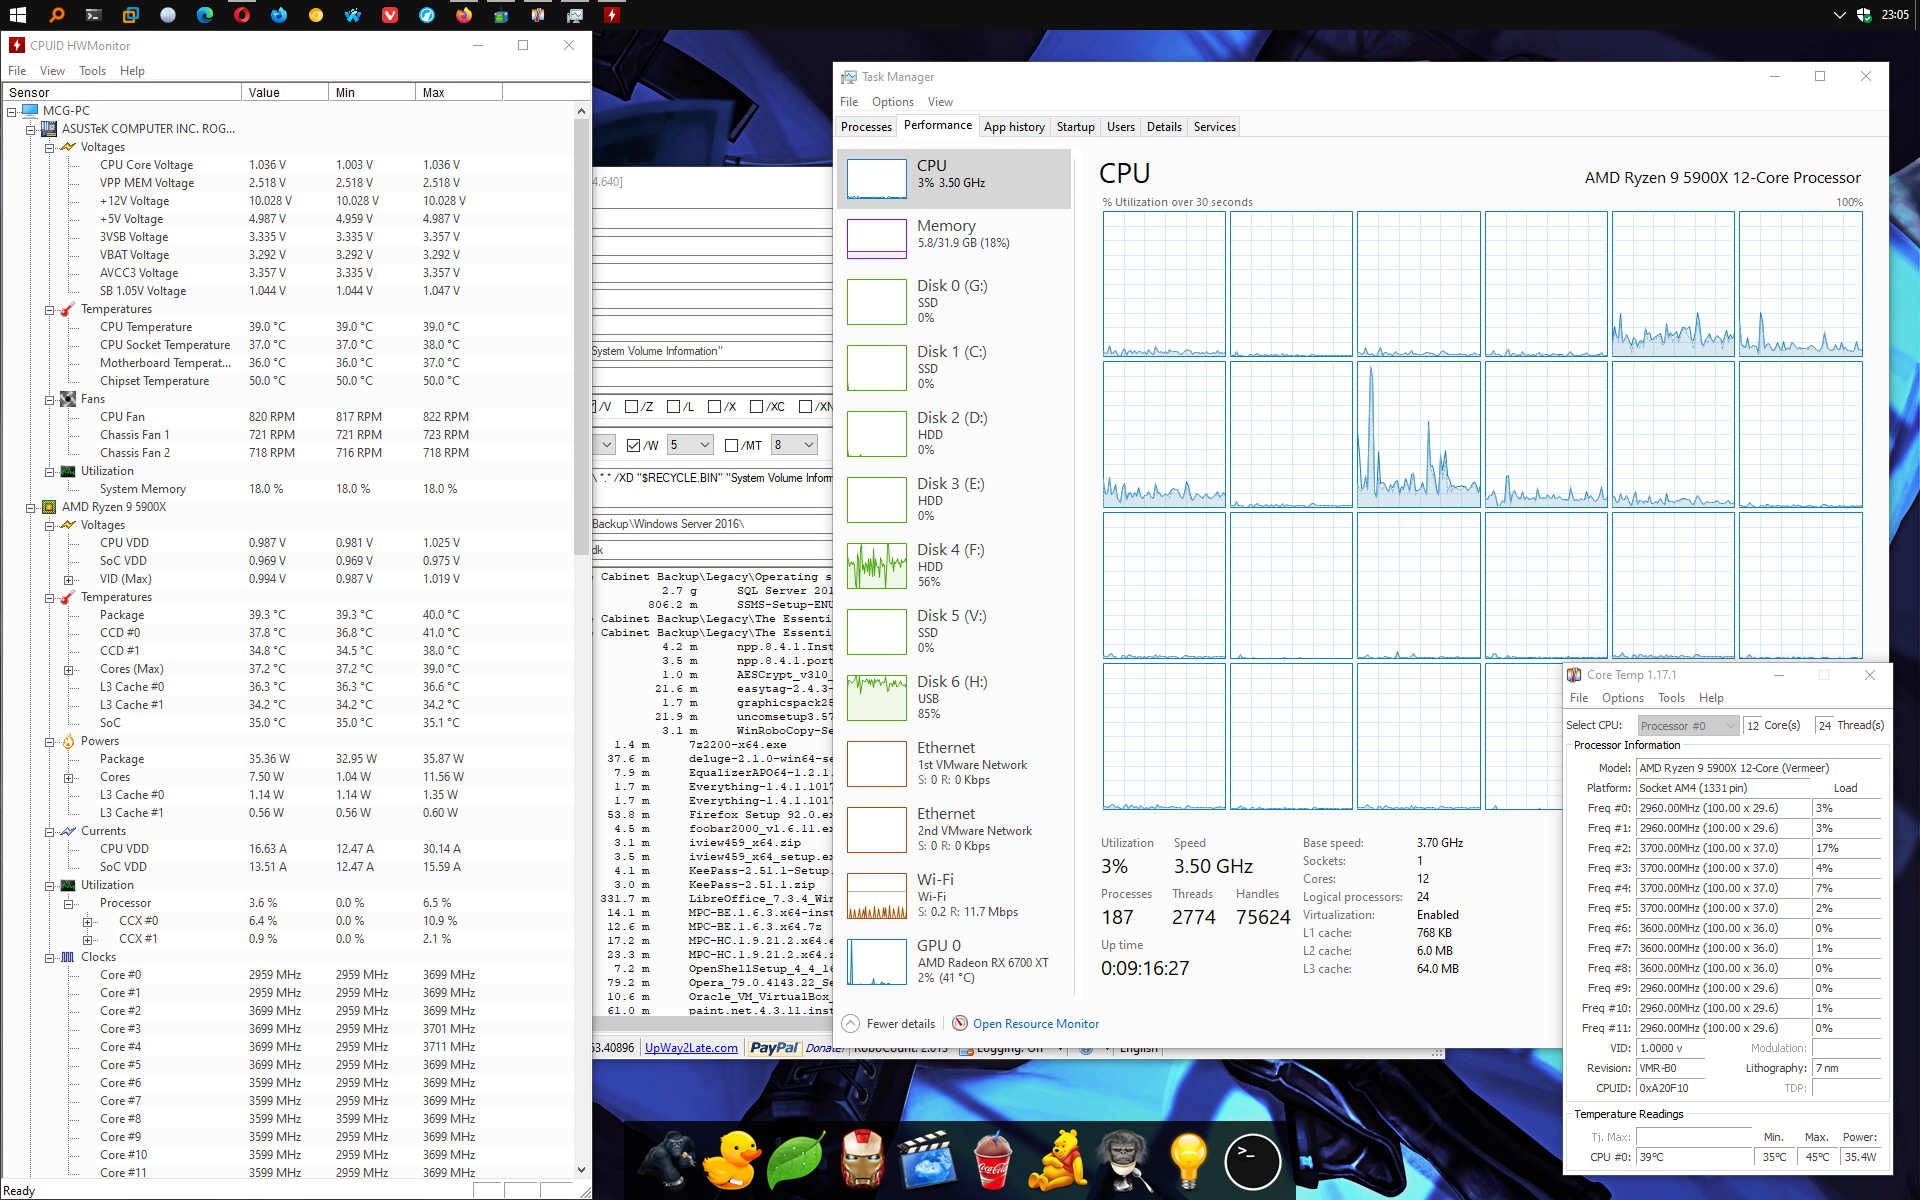Image resolution: width=1920 pixels, height=1200 pixels.
Task: Click Open Resource Monitor link
Action: [x=1035, y=1024]
